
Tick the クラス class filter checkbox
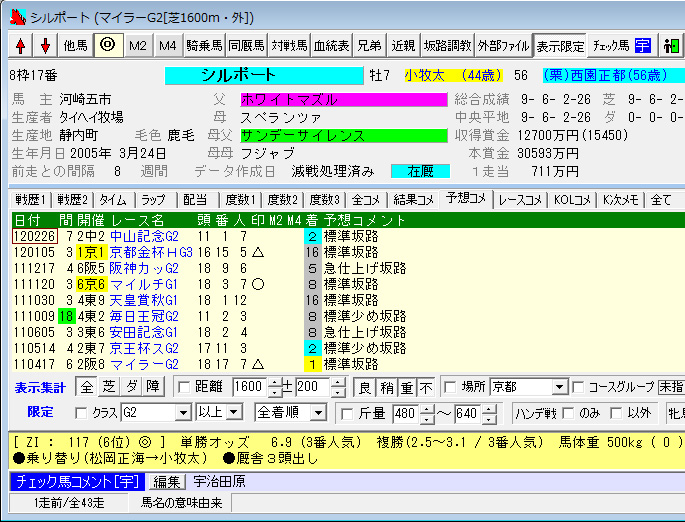pos(82,413)
